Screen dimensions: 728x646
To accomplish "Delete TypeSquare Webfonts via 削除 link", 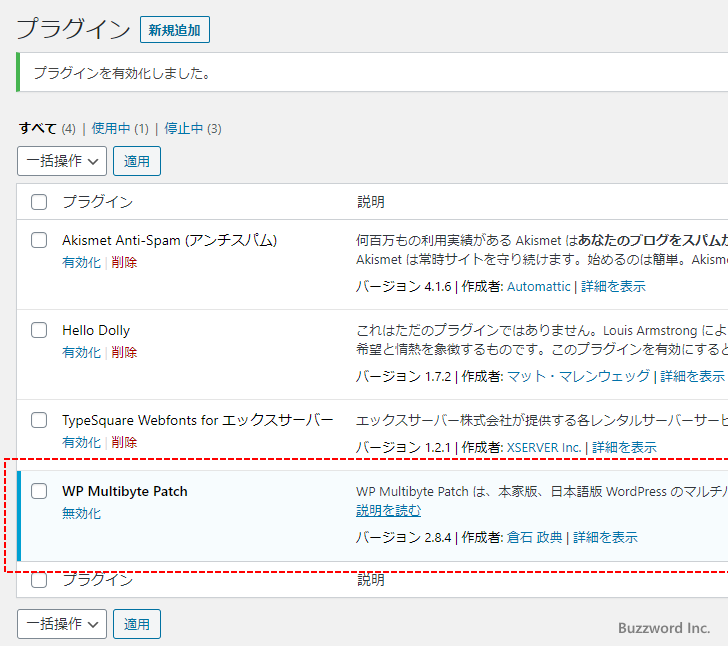I will pos(124,442).
